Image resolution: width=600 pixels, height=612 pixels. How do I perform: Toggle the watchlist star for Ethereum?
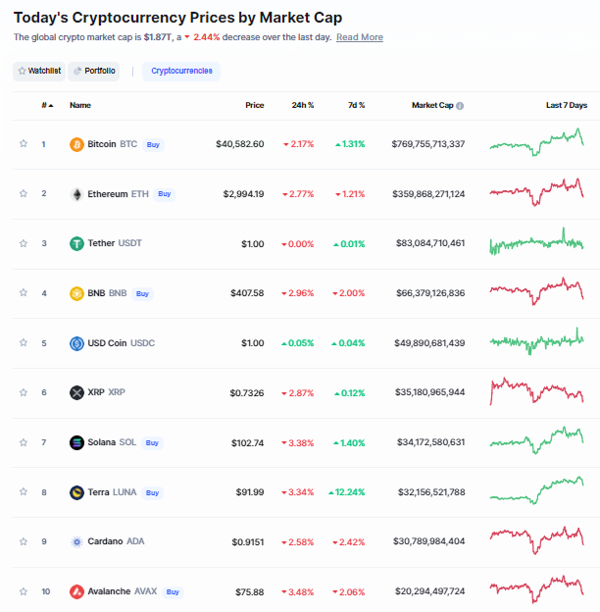pos(23,194)
